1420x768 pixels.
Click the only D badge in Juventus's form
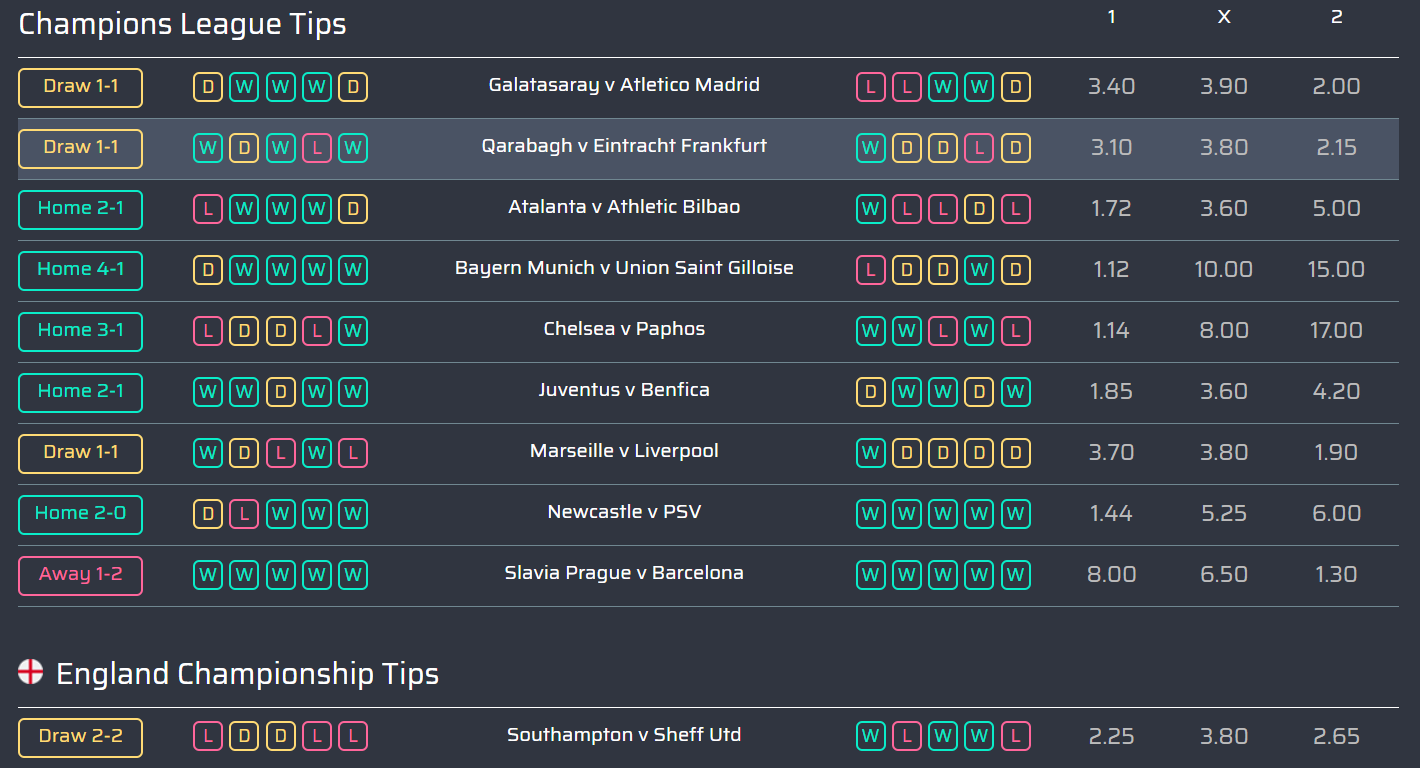pyautogui.click(x=280, y=392)
